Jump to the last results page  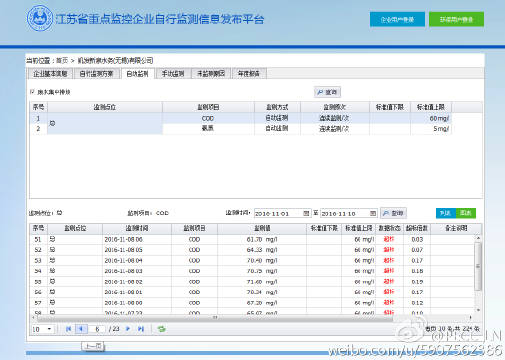141,329
